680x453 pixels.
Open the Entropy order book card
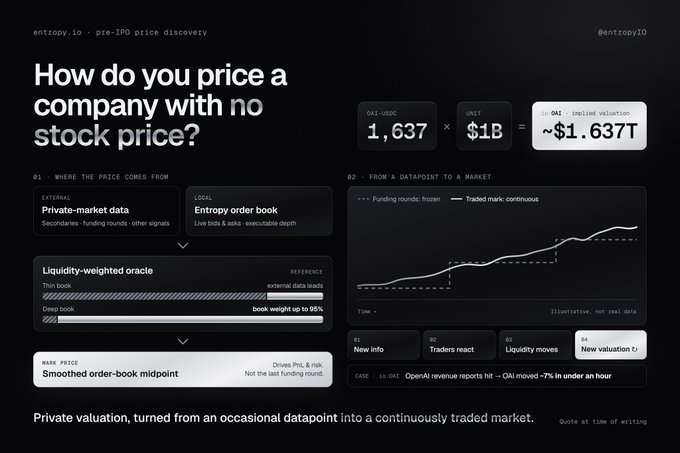pos(259,211)
